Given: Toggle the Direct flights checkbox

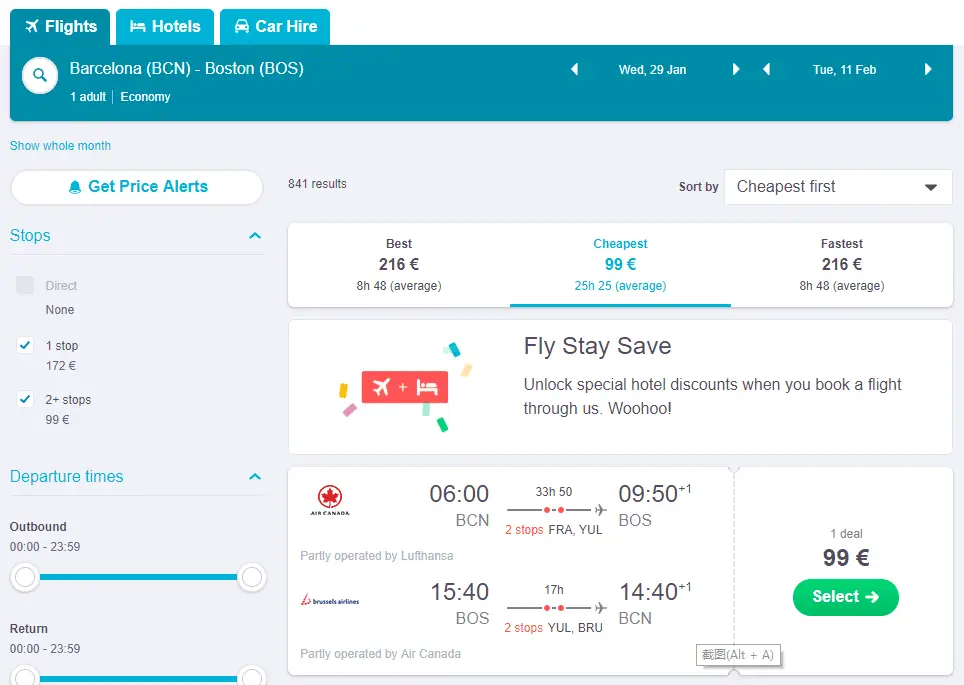Looking at the screenshot, I should coord(25,286).
